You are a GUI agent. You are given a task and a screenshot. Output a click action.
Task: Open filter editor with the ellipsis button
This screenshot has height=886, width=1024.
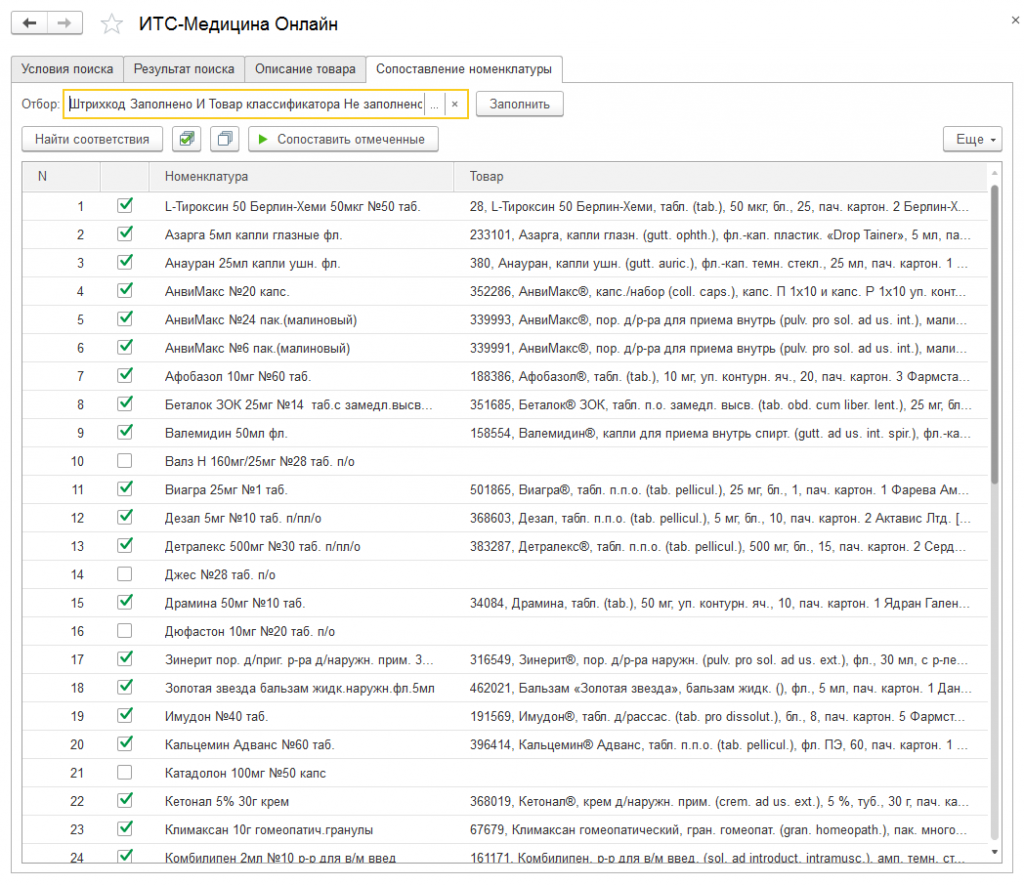434,104
